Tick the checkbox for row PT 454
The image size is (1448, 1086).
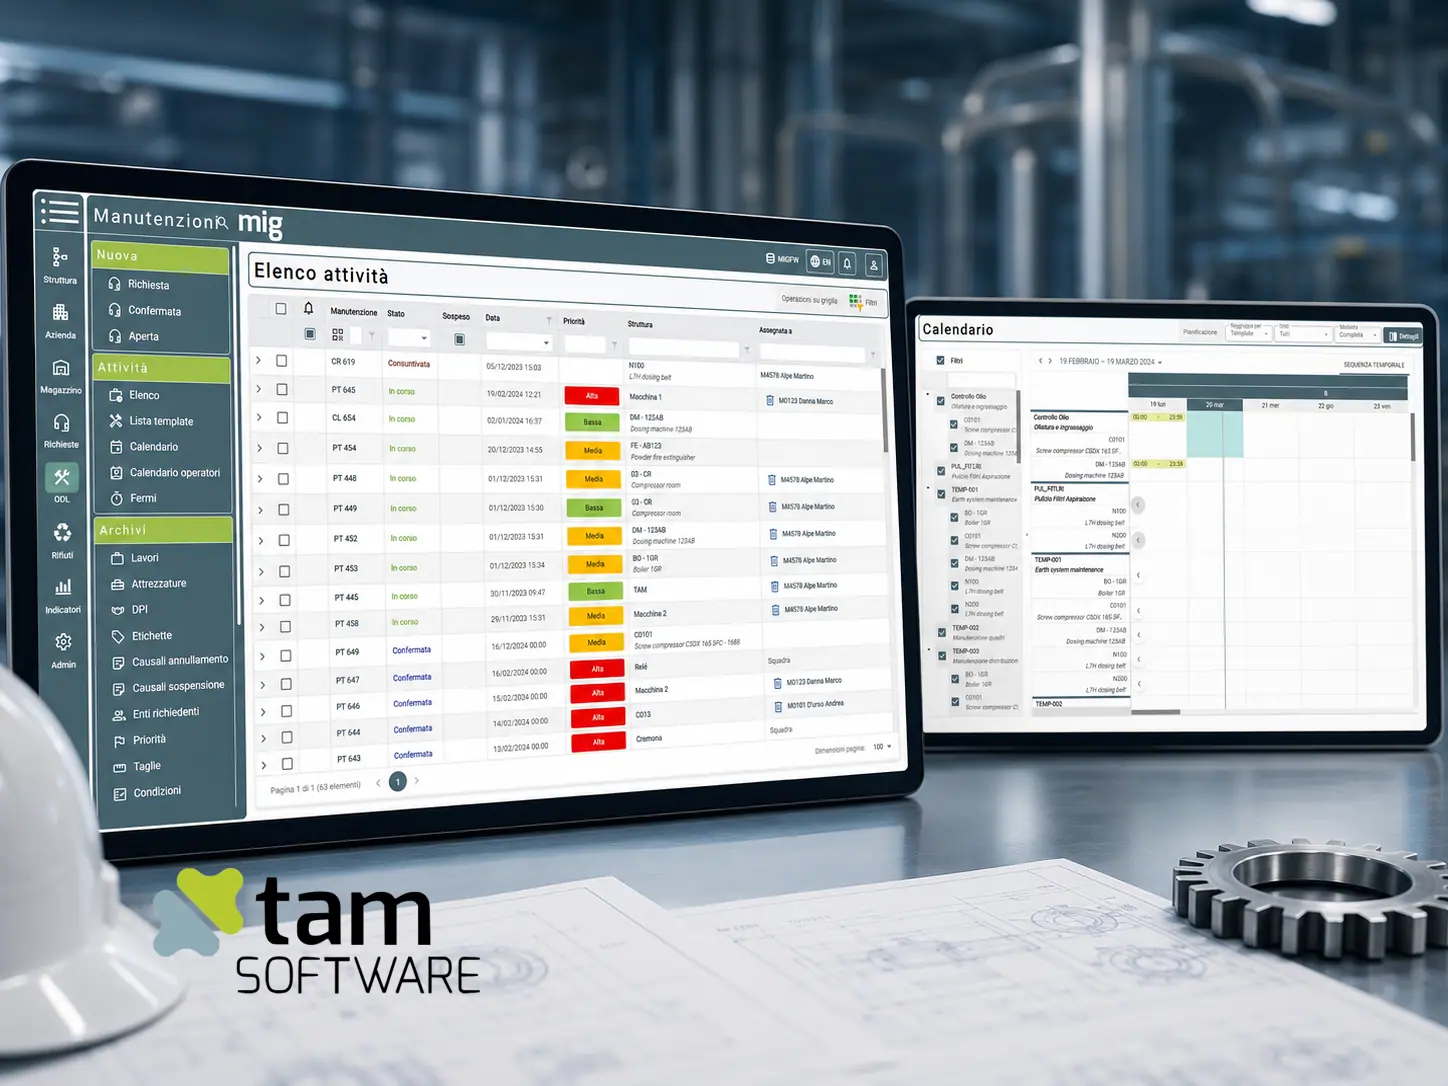coord(283,448)
